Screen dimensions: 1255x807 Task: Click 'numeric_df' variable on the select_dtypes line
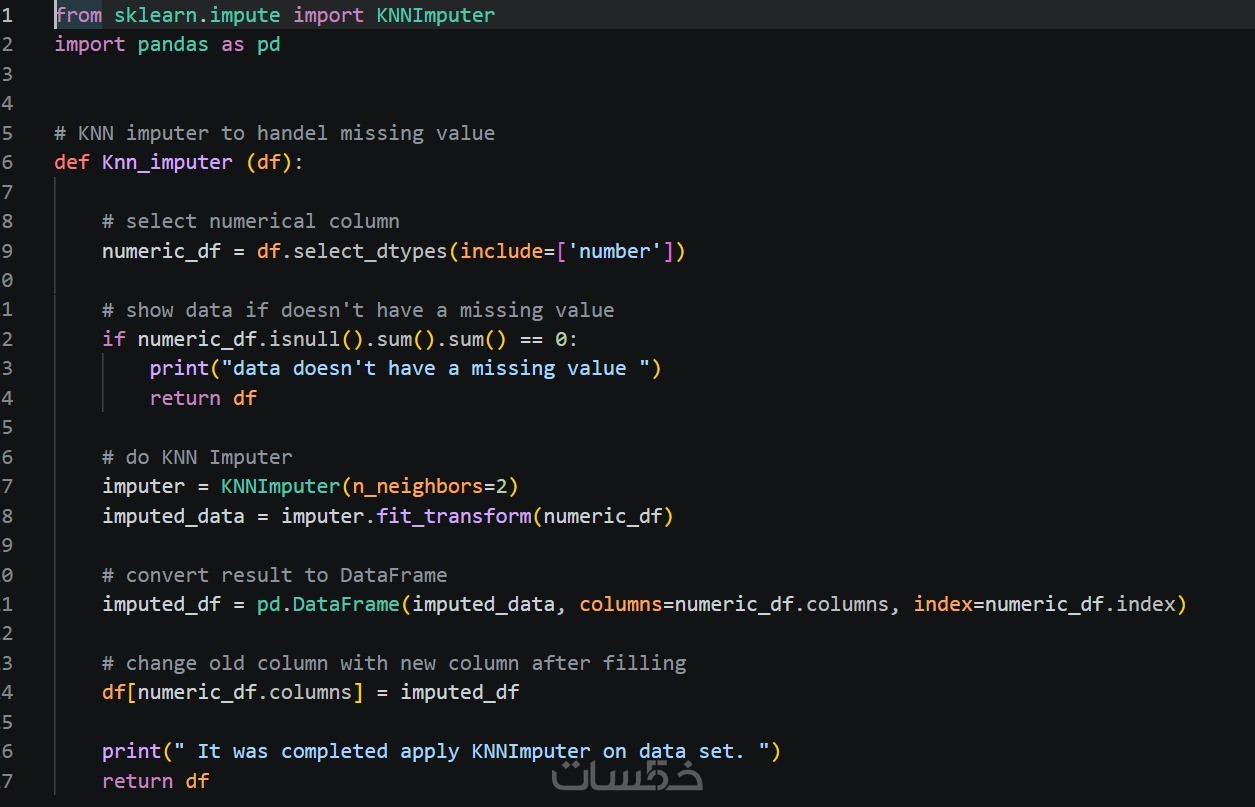[161, 251]
